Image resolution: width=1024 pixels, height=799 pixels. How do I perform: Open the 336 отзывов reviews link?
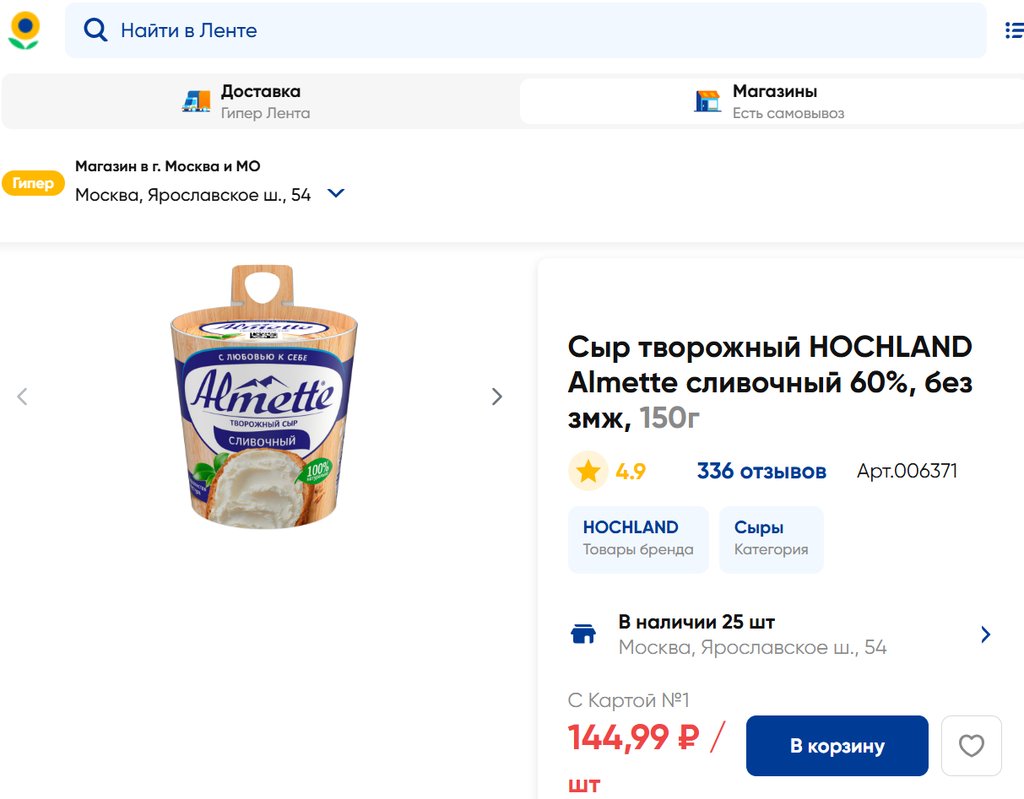(x=761, y=471)
